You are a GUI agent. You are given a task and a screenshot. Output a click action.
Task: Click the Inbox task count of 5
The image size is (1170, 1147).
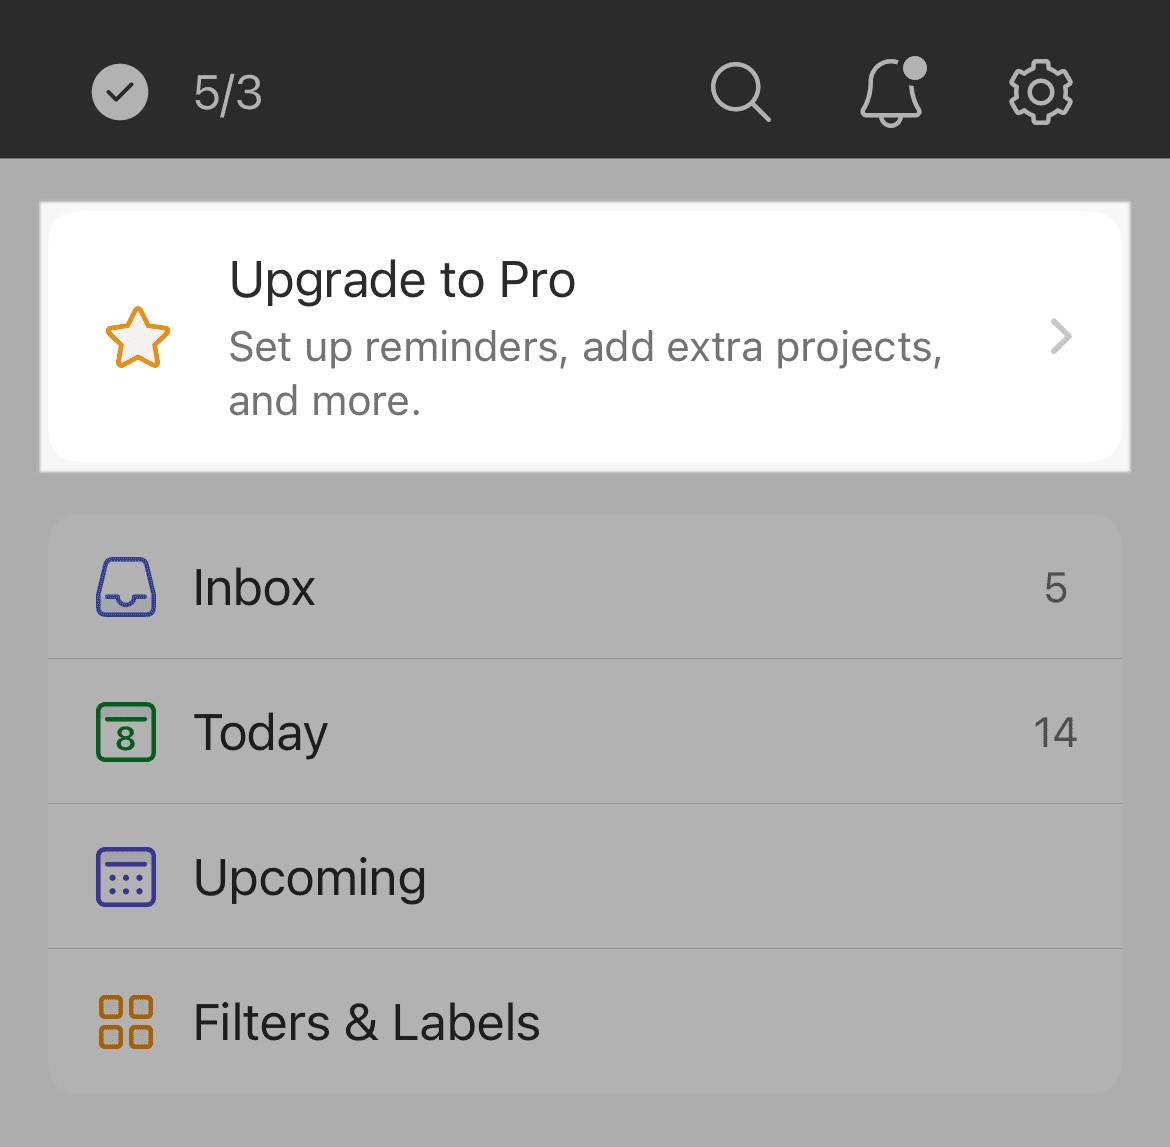1054,587
